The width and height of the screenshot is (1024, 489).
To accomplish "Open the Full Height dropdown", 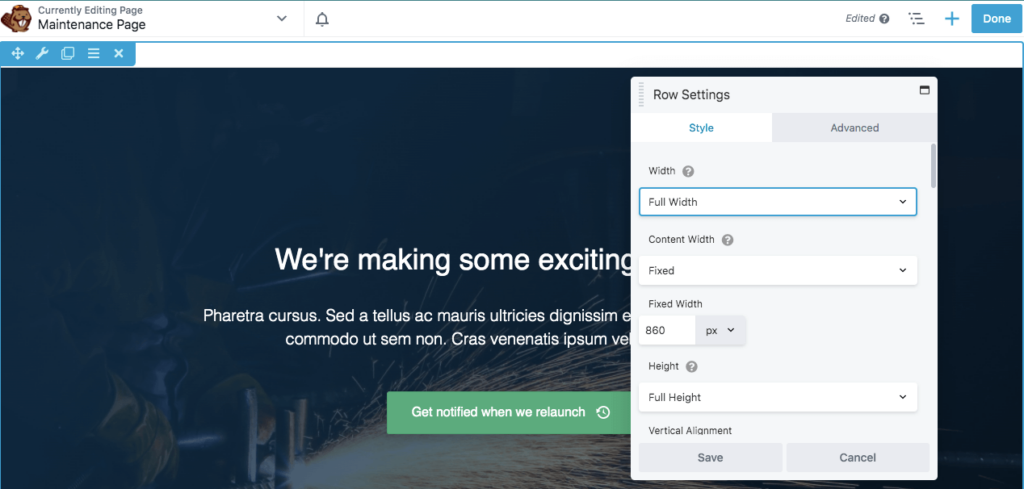I will (x=777, y=397).
